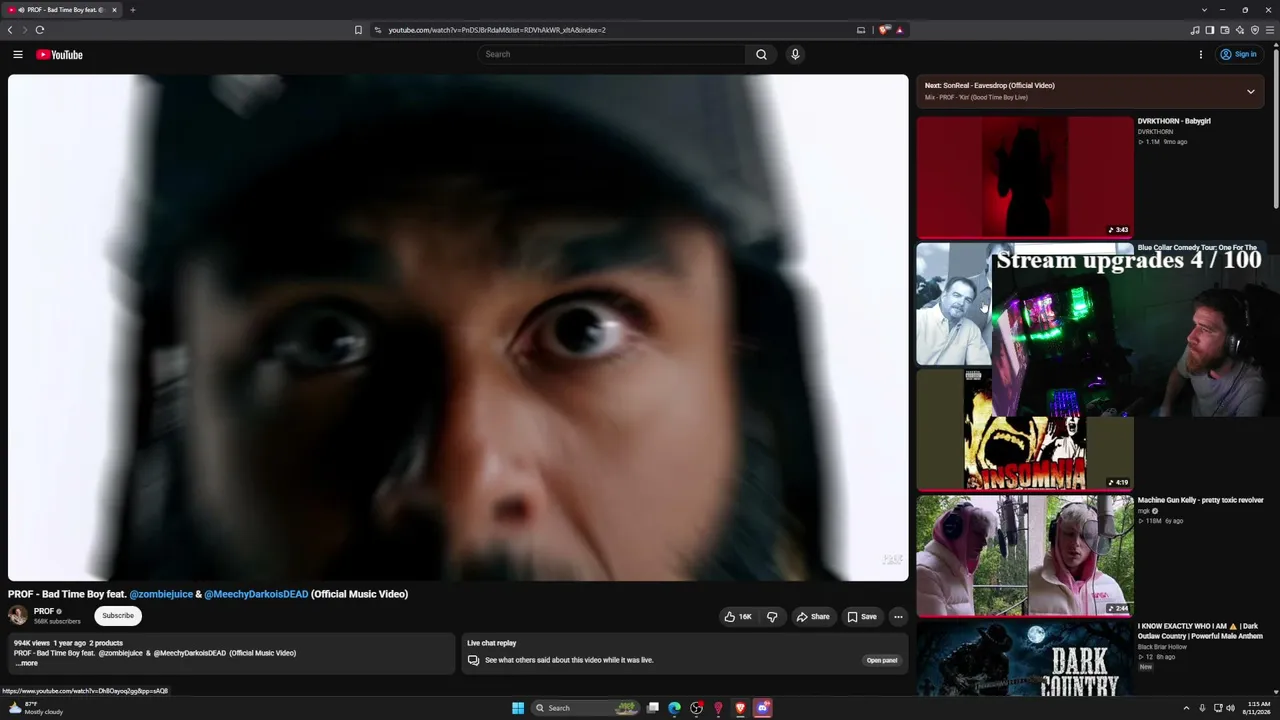Open Brave Shields lion icon

884,30
